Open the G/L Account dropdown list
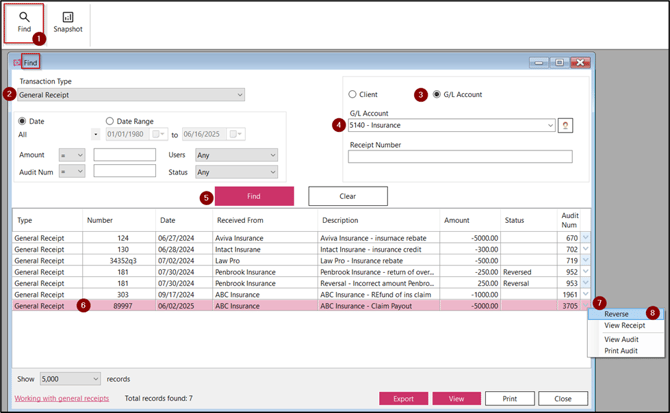Image resolution: width=670 pixels, height=413 pixels. tap(550, 126)
